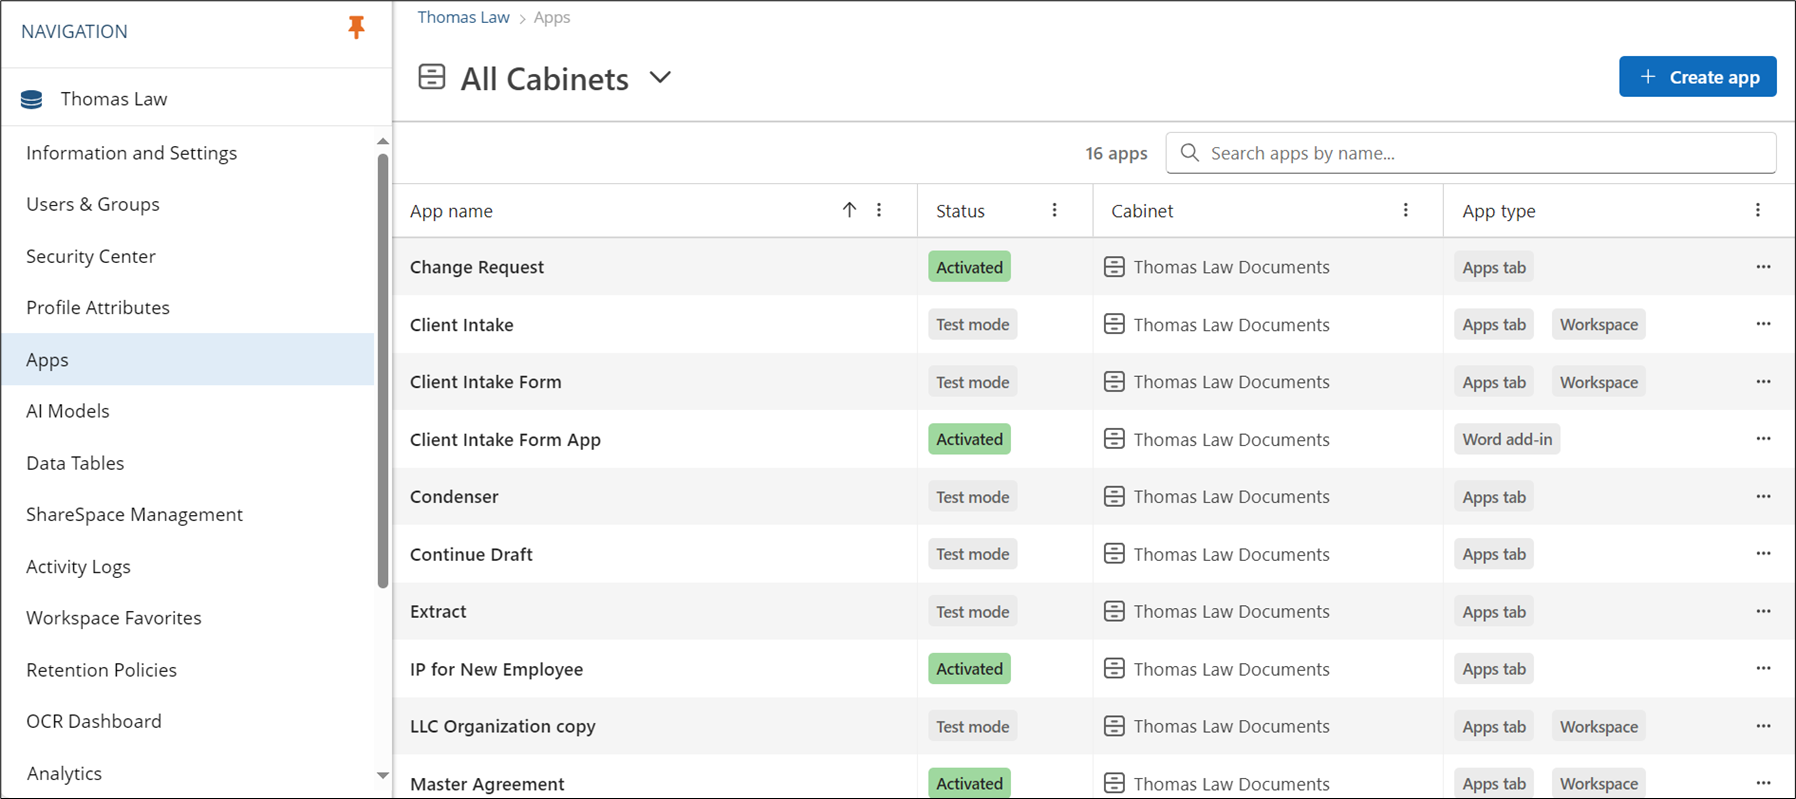Navigate to ShareSpace Management
Image resolution: width=1796 pixels, height=799 pixels.
(x=134, y=514)
